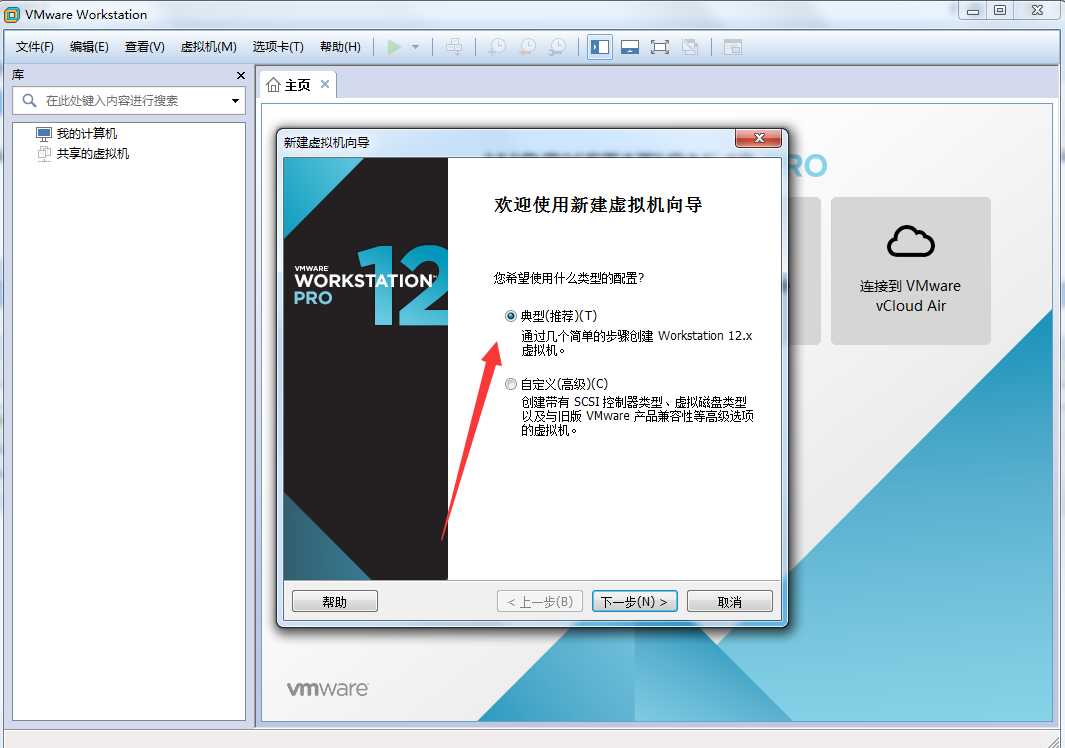Close the 新建虚拟机向导 dialog
The height and width of the screenshot is (748, 1065).
pyautogui.click(x=759, y=138)
